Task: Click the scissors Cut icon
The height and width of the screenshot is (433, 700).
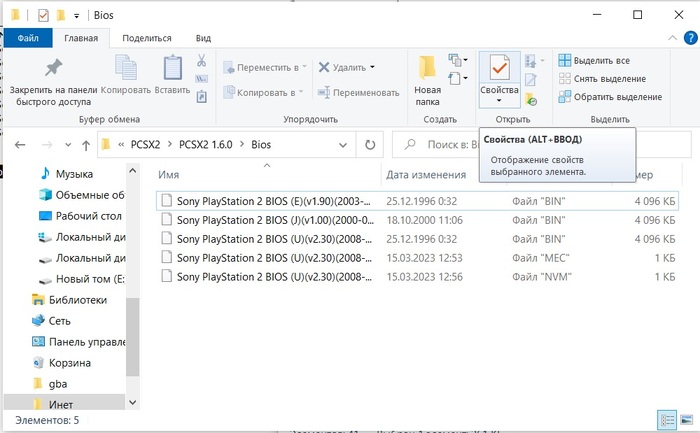Action: [x=202, y=61]
